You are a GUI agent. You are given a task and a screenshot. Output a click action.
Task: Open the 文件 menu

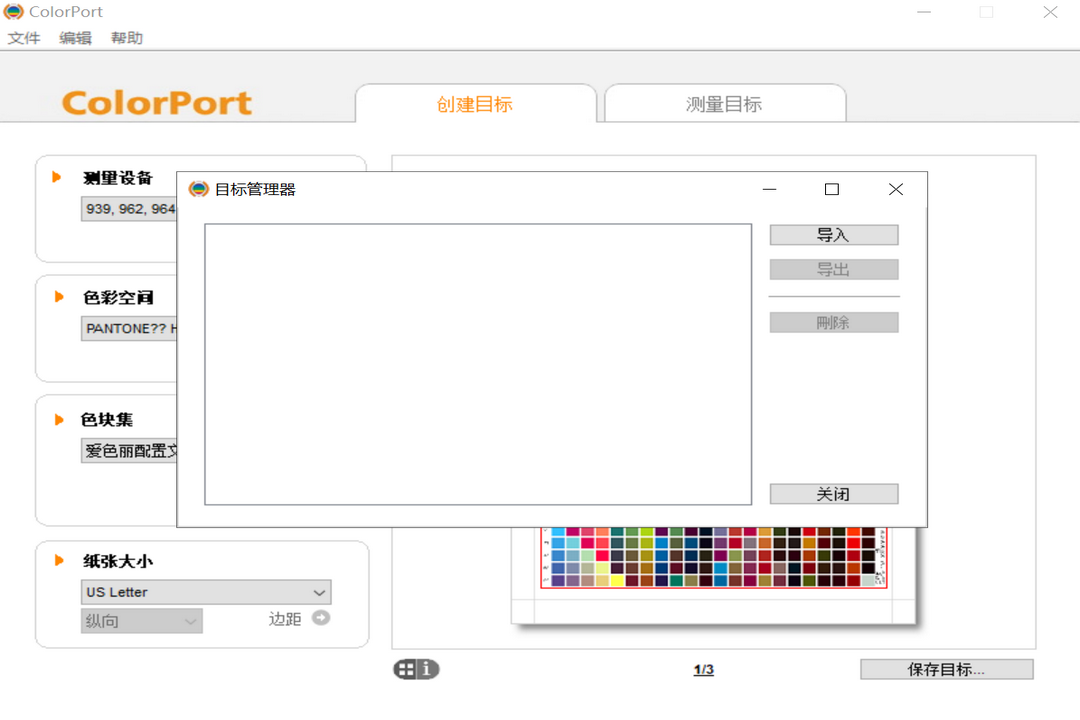pos(23,37)
